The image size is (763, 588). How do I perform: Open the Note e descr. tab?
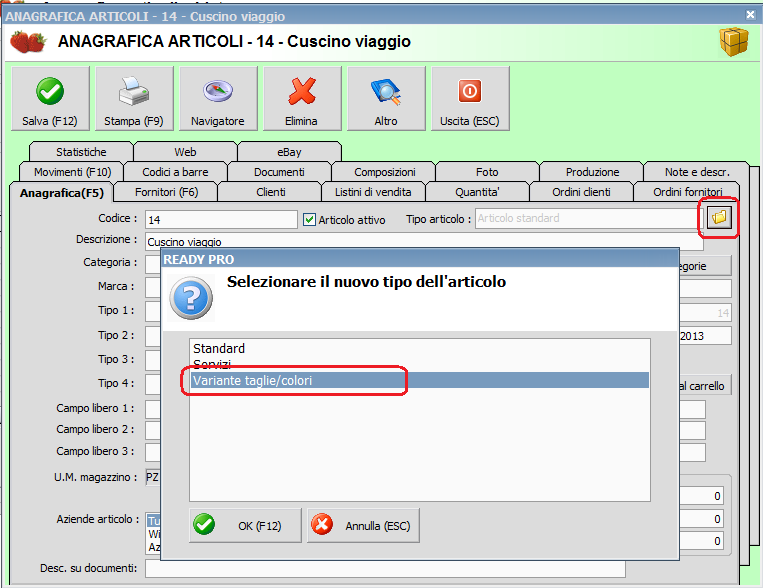click(697, 172)
